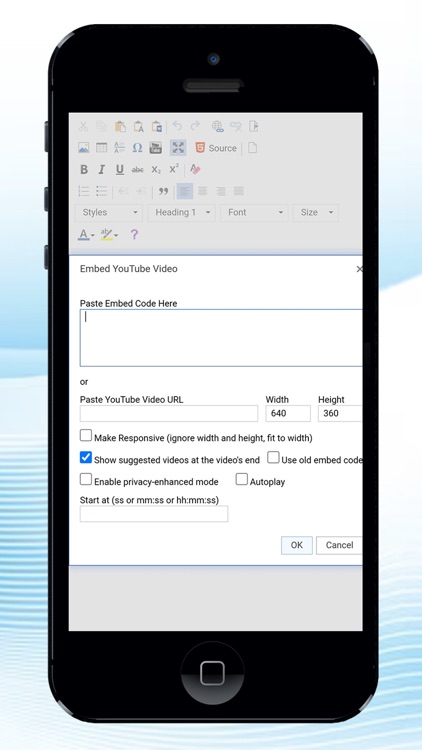Select Paste as plain text icon
This screenshot has width=422, height=750.
pyautogui.click(x=138, y=126)
